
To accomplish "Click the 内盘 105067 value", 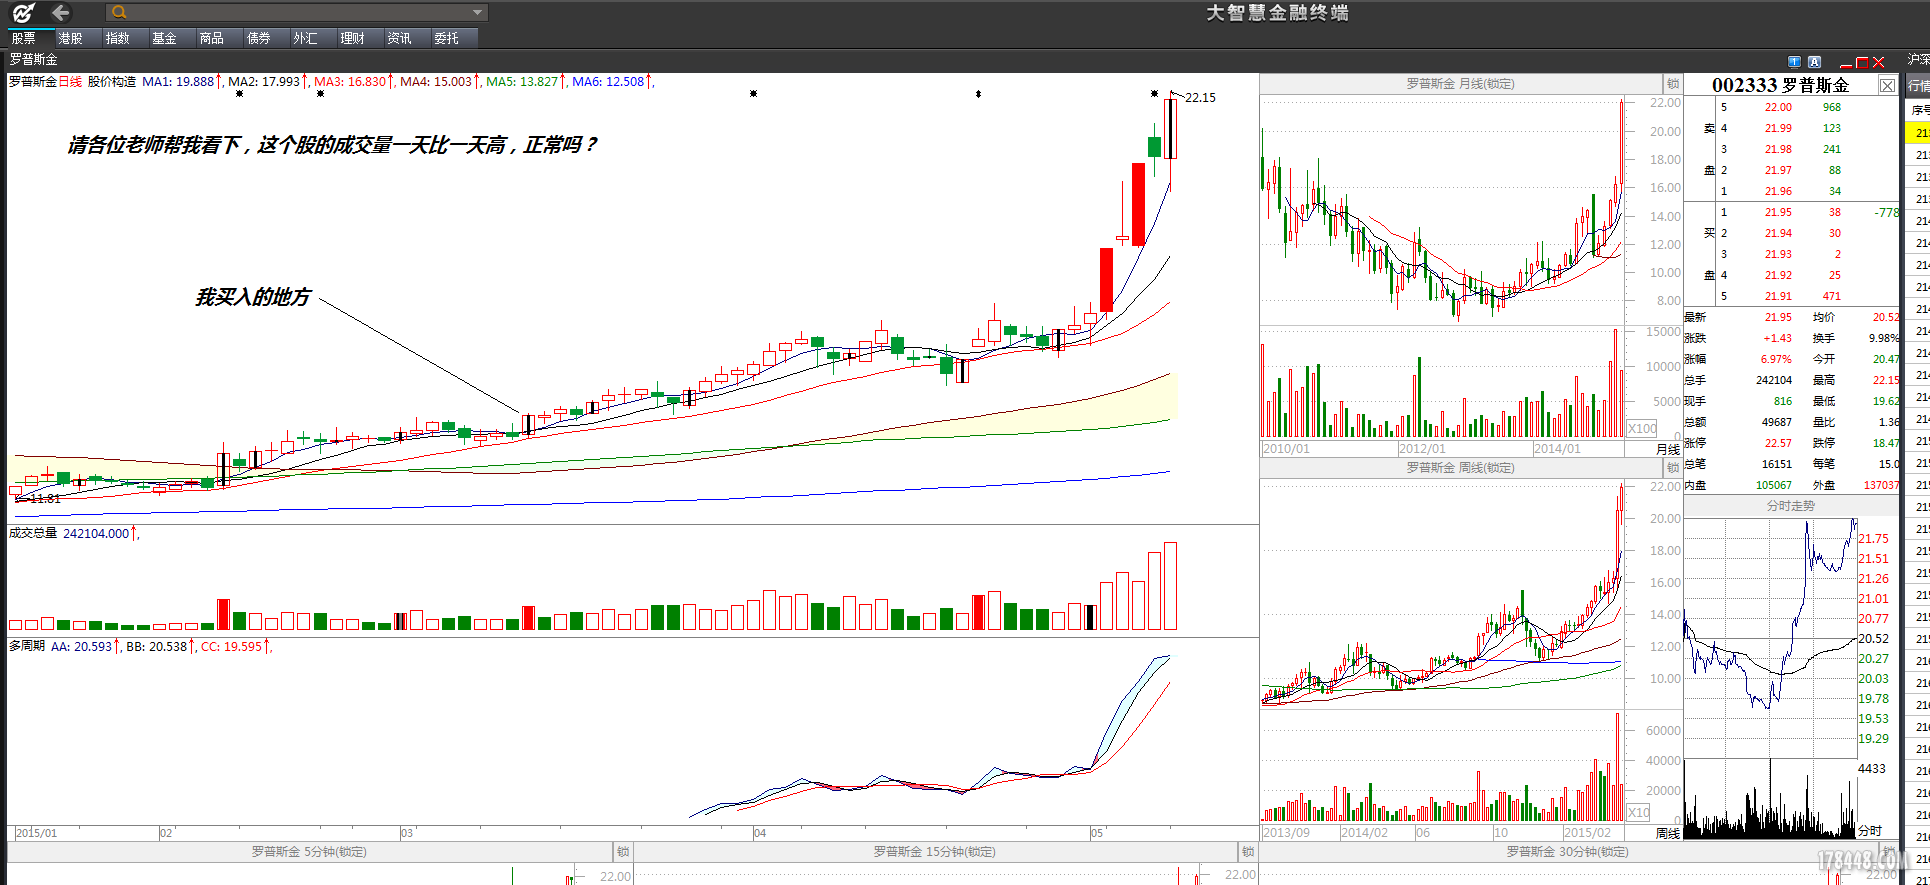I will click(x=1774, y=485).
